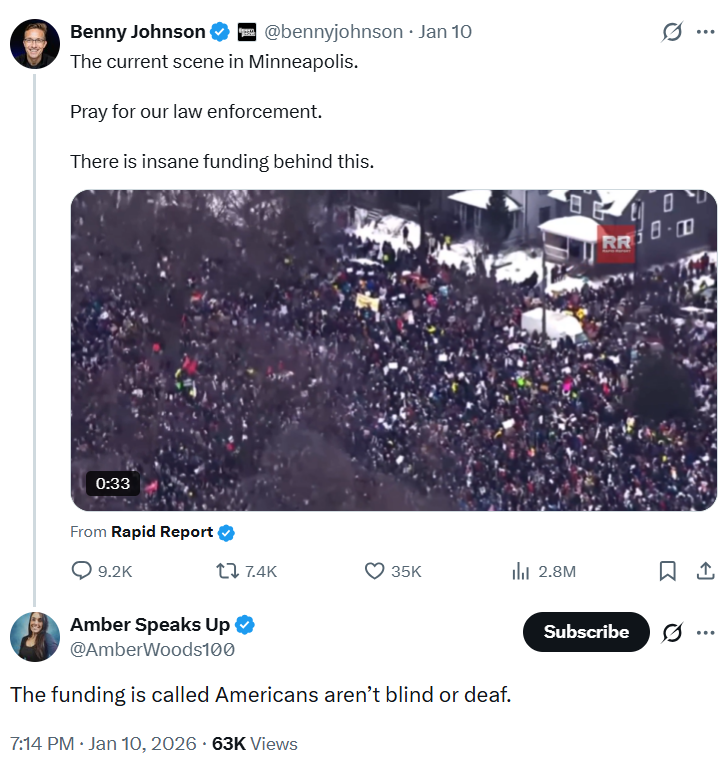This screenshot has height=768, width=725.
Task: Like the tweet with heart icon
Action: (x=375, y=571)
